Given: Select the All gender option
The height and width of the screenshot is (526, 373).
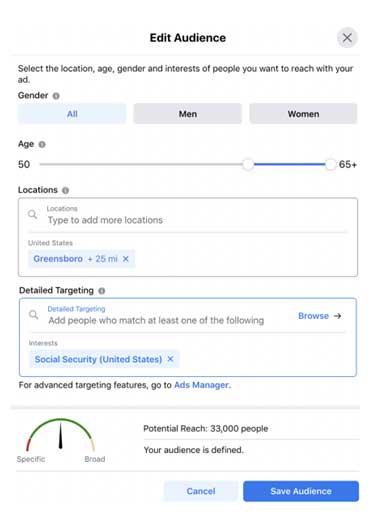Looking at the screenshot, I should tap(72, 114).
